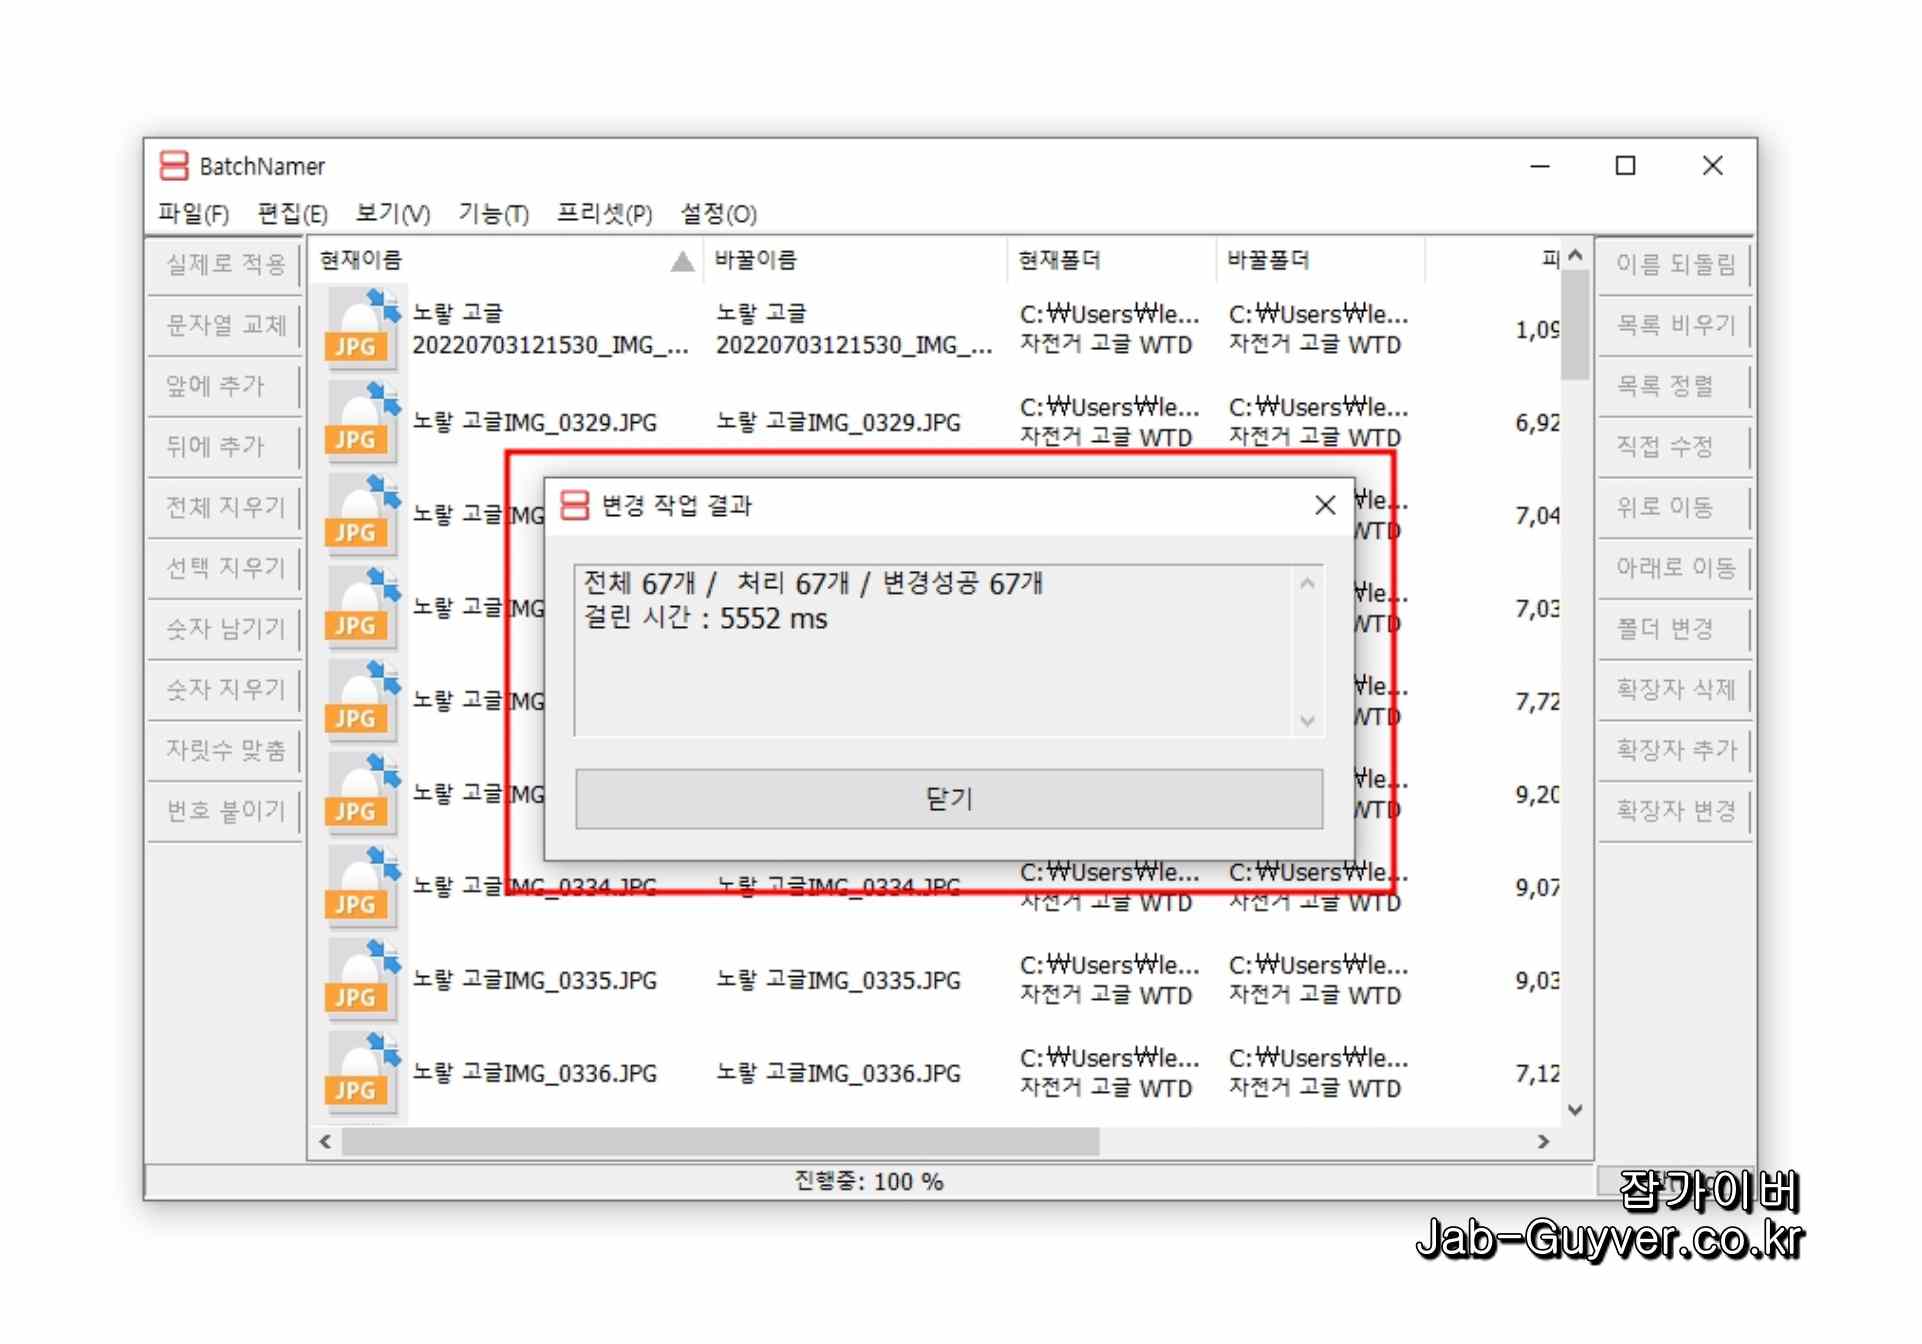This screenshot has height=1344, width=1922.
Task: Click the 현재폴더 column header
Action: (x=1059, y=261)
